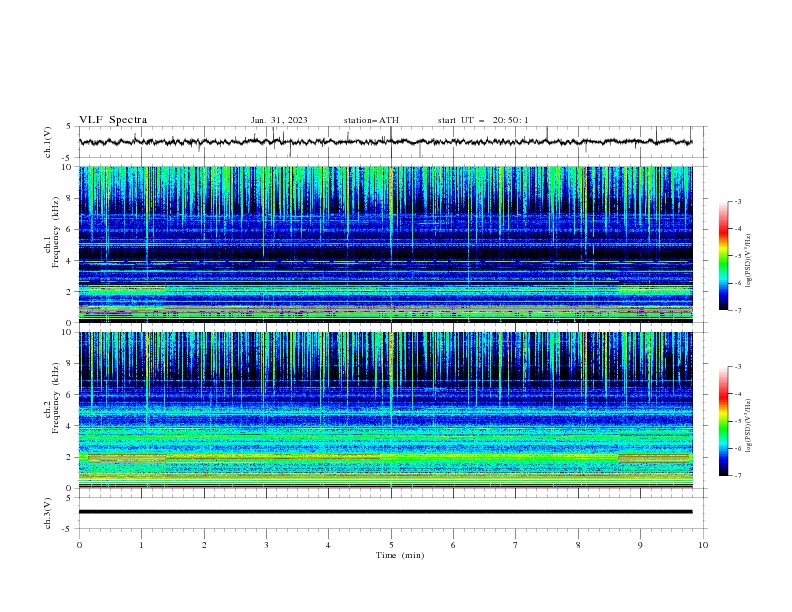Click the ch.1 spectrogram color scale bar

[x=724, y=256]
